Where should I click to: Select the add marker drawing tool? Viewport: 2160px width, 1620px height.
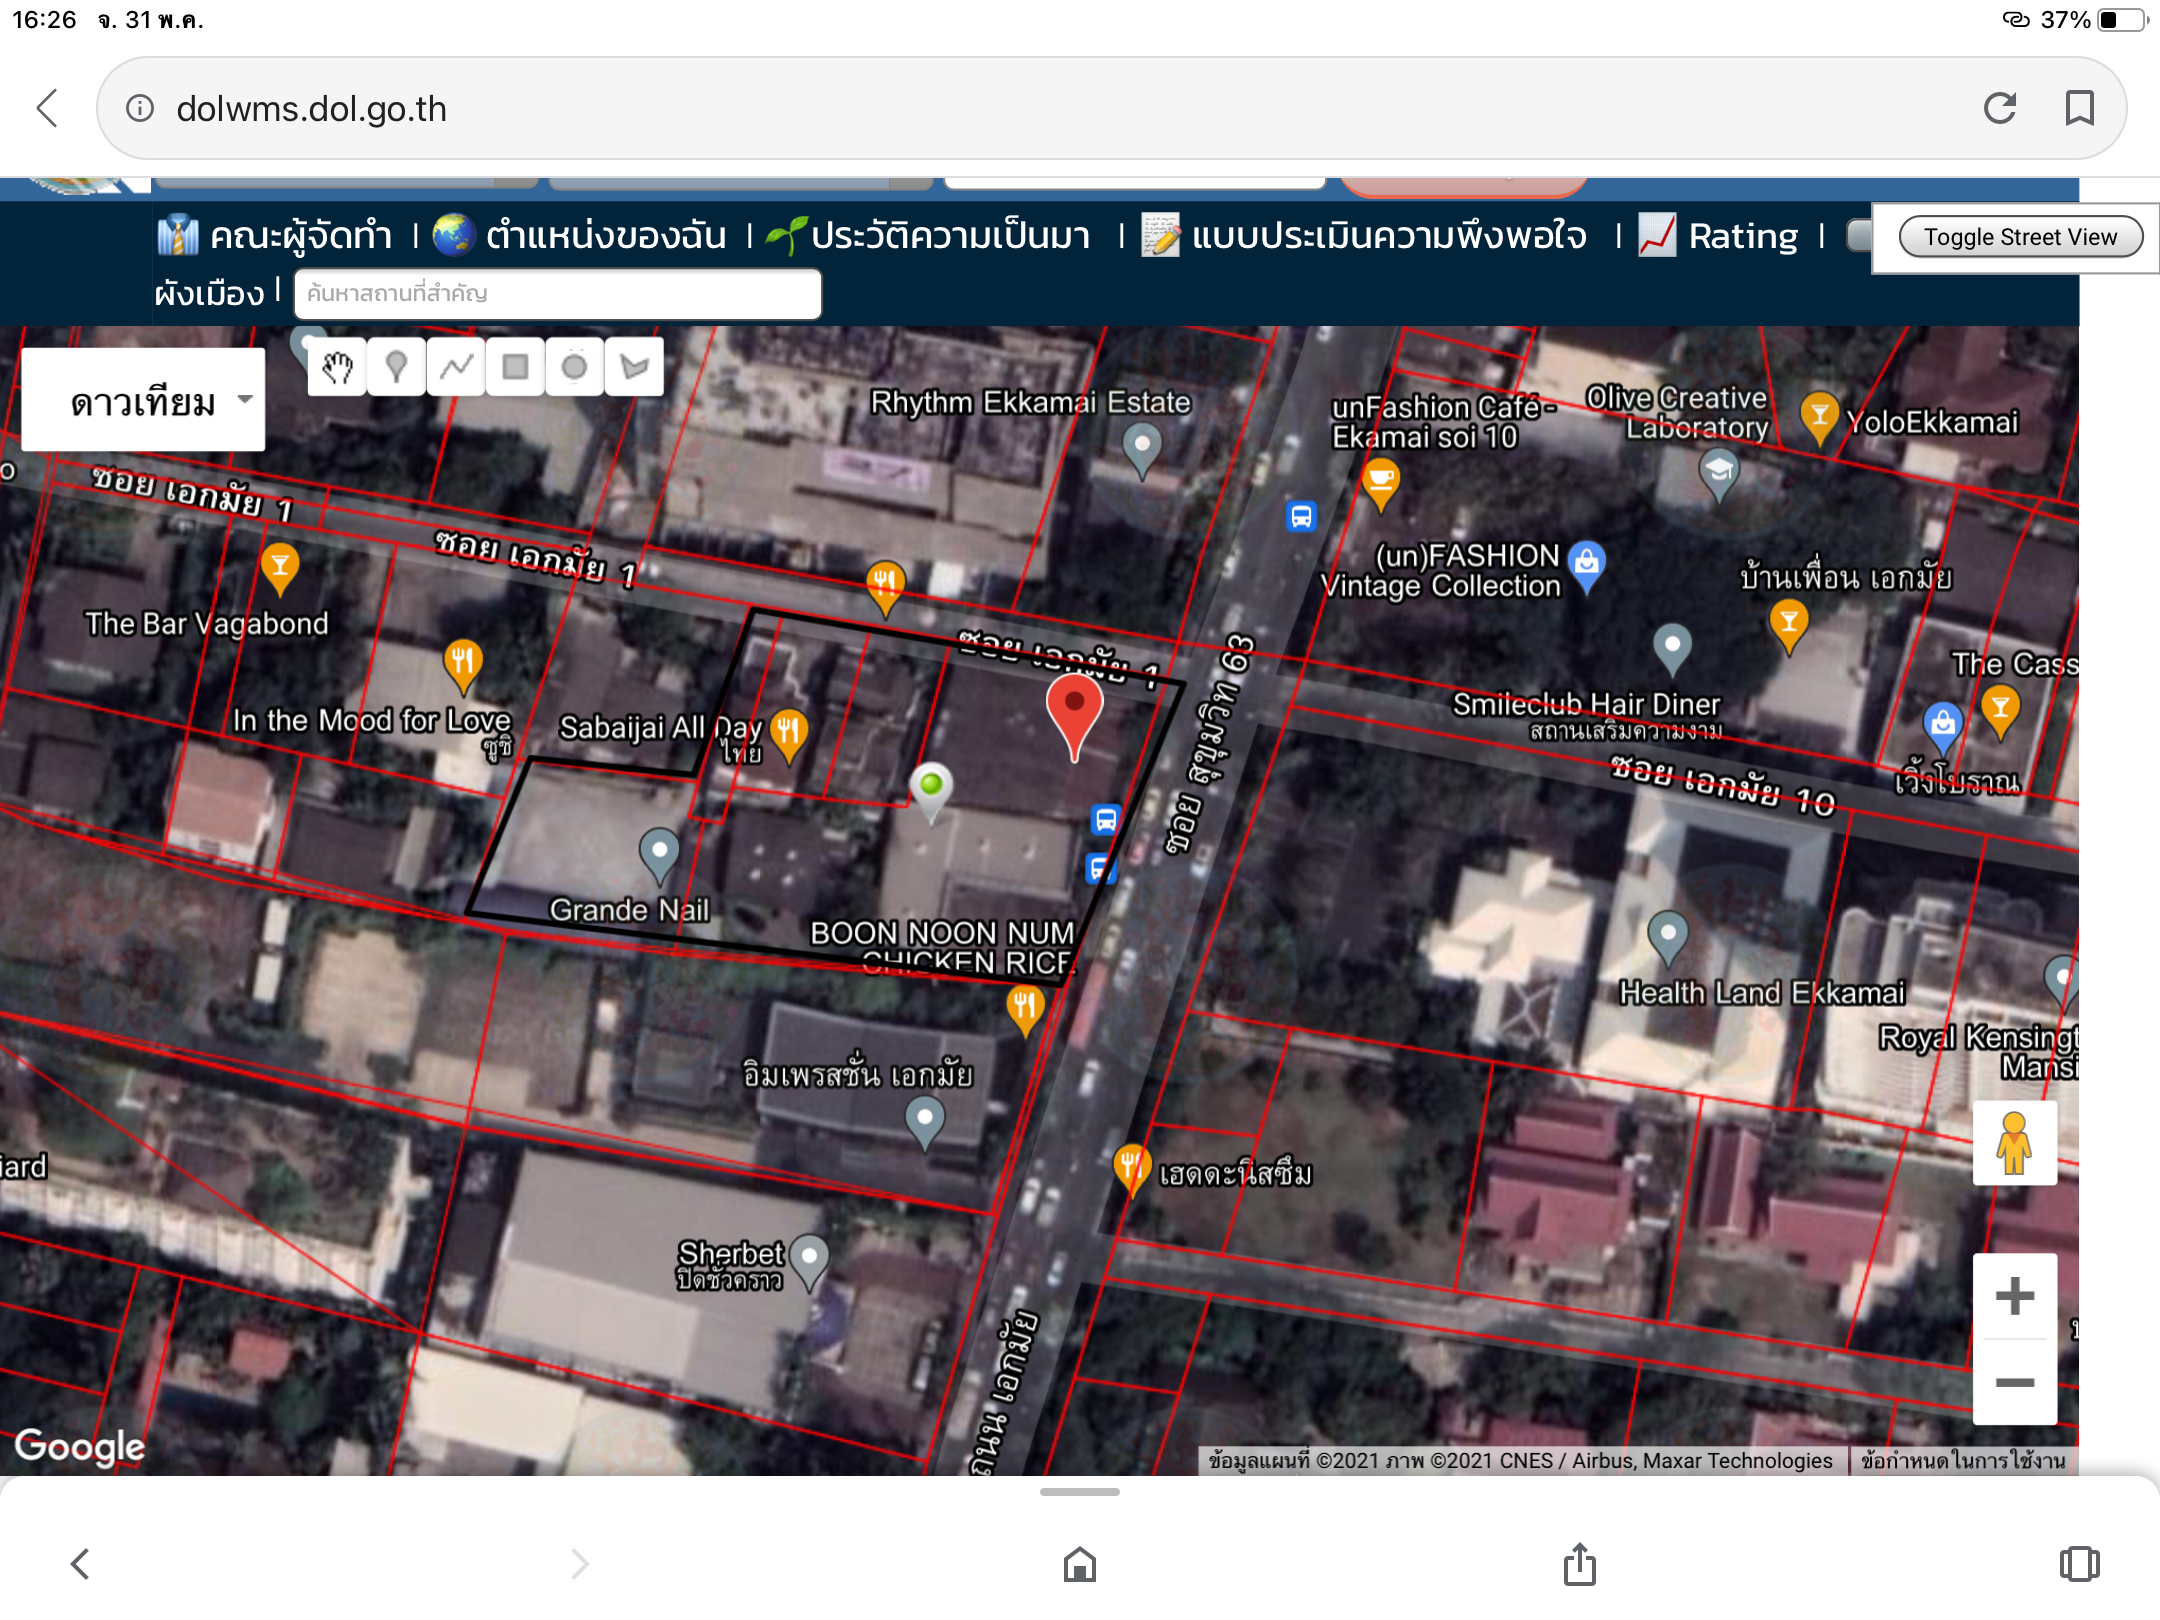[x=396, y=368]
